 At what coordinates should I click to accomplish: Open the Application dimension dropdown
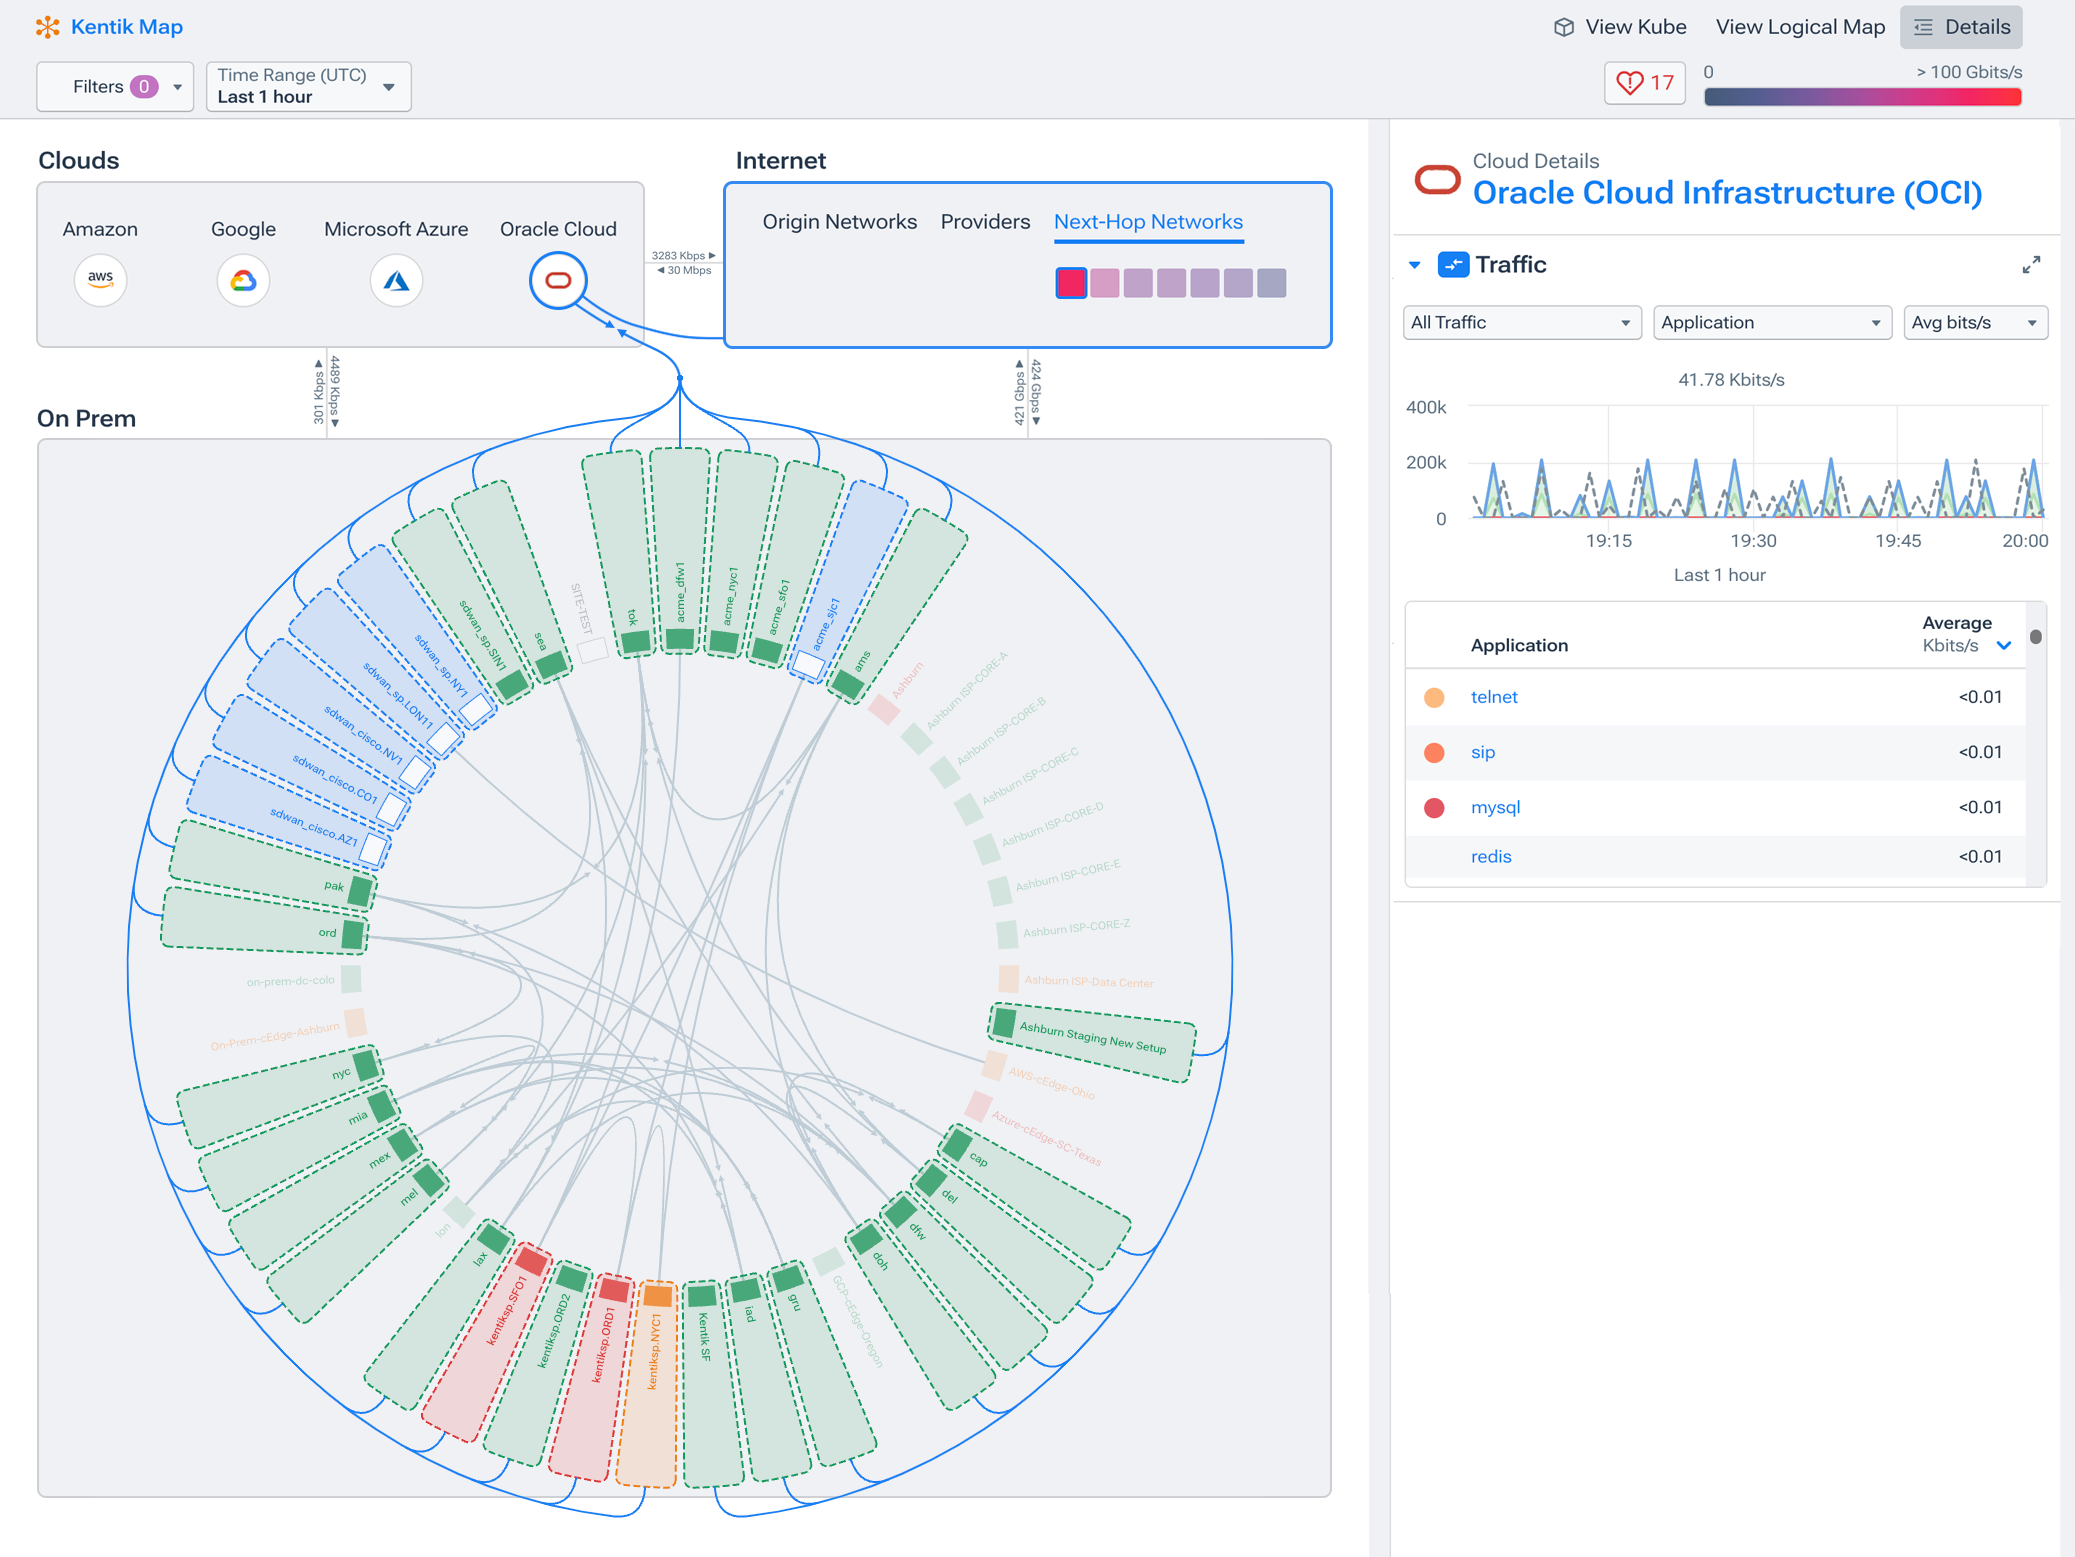click(x=1771, y=323)
